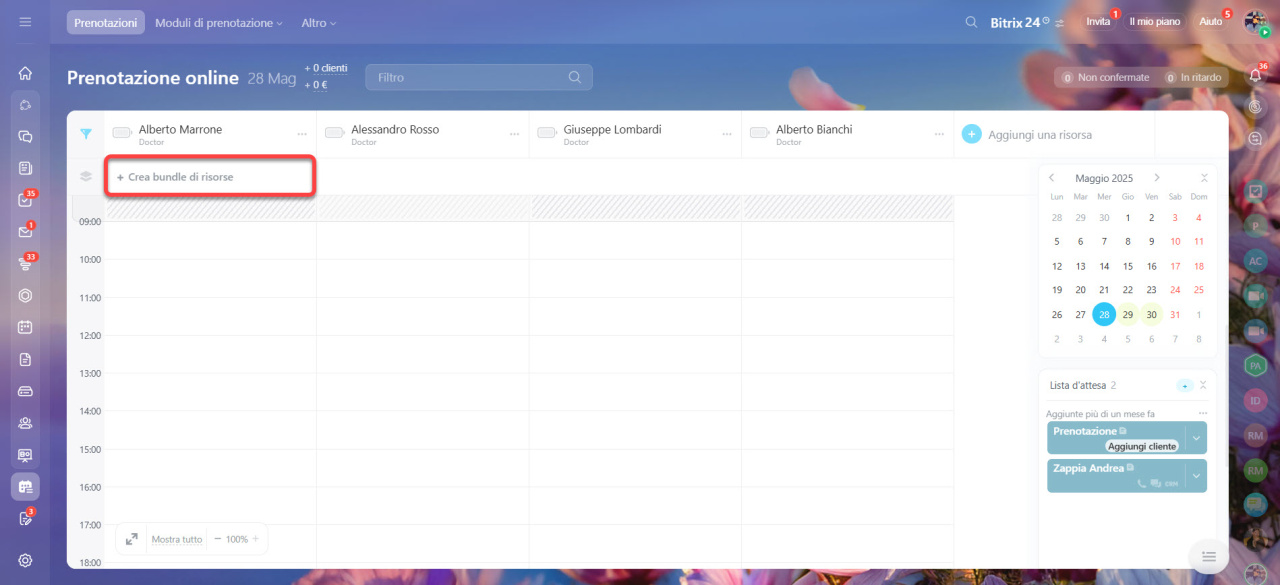
Task: Click the Invita button
Action: (x=1099, y=21)
